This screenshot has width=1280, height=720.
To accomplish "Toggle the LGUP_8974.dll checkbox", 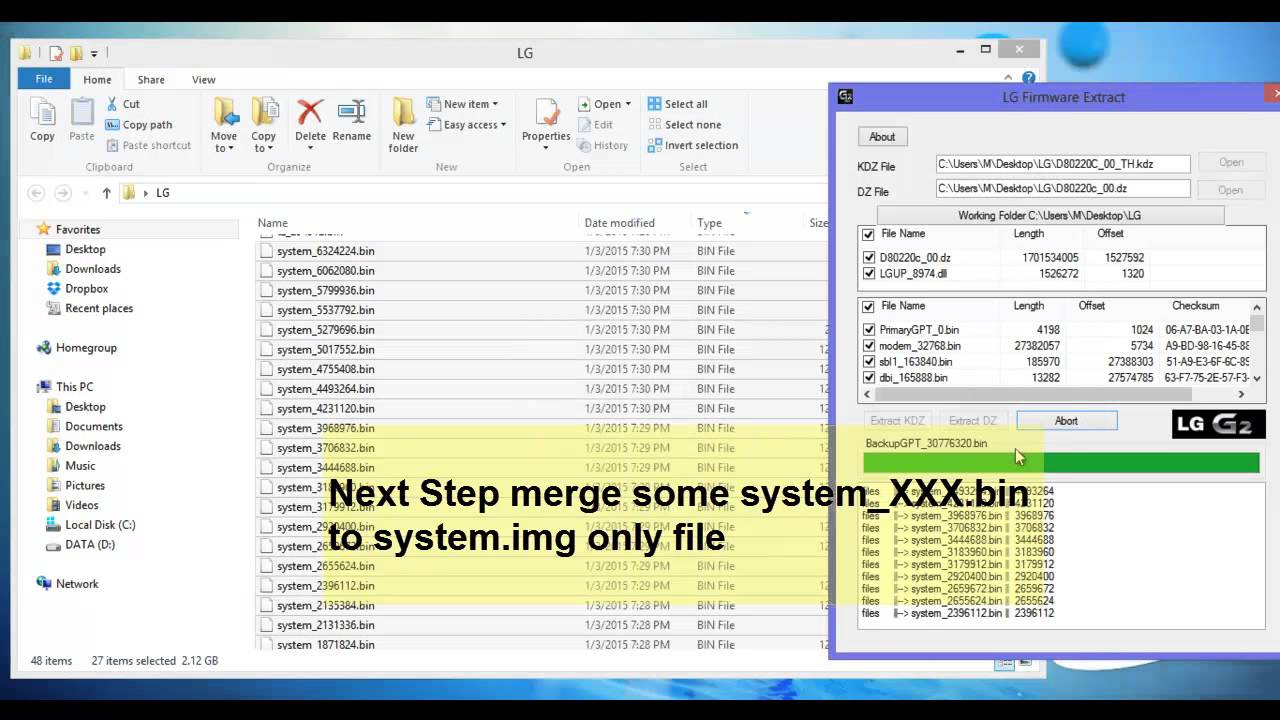I will (x=868, y=274).
